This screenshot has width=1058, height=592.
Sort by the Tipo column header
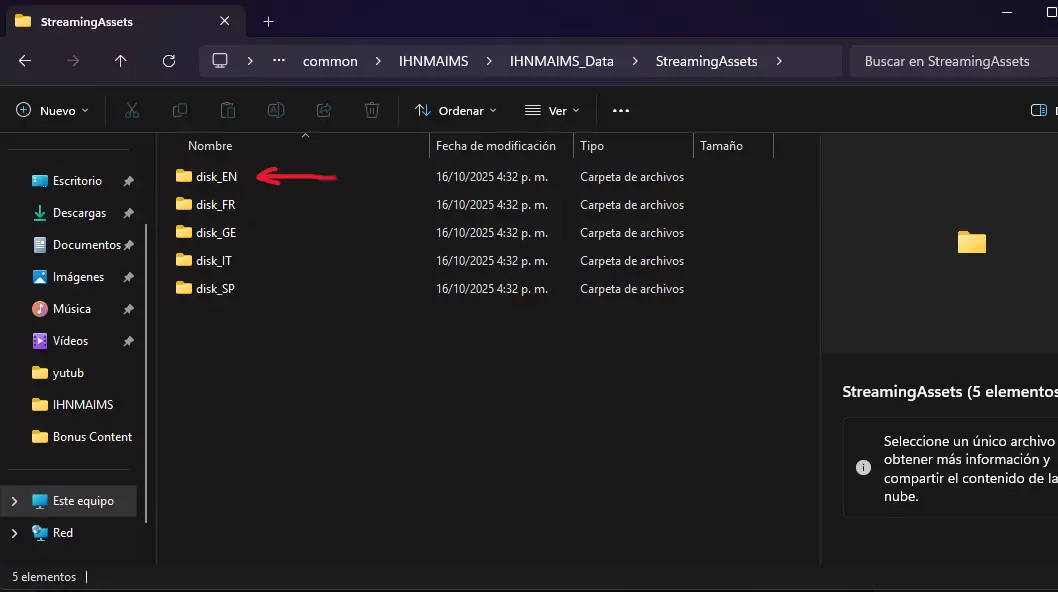[592, 146]
